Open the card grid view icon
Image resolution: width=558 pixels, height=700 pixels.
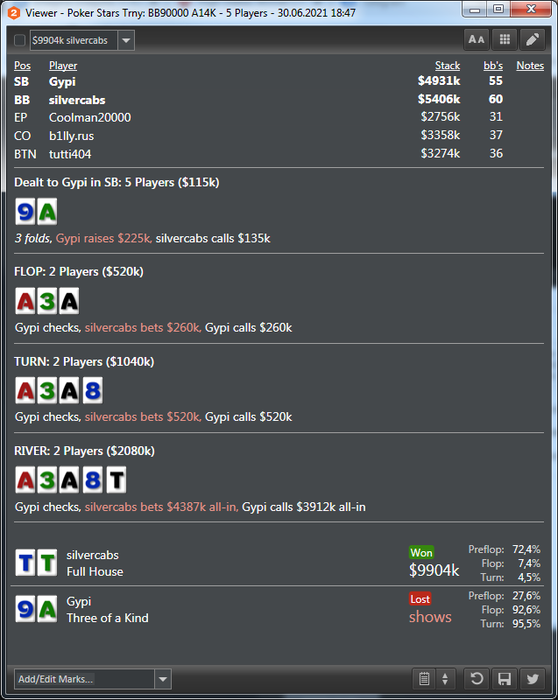[x=504, y=40]
